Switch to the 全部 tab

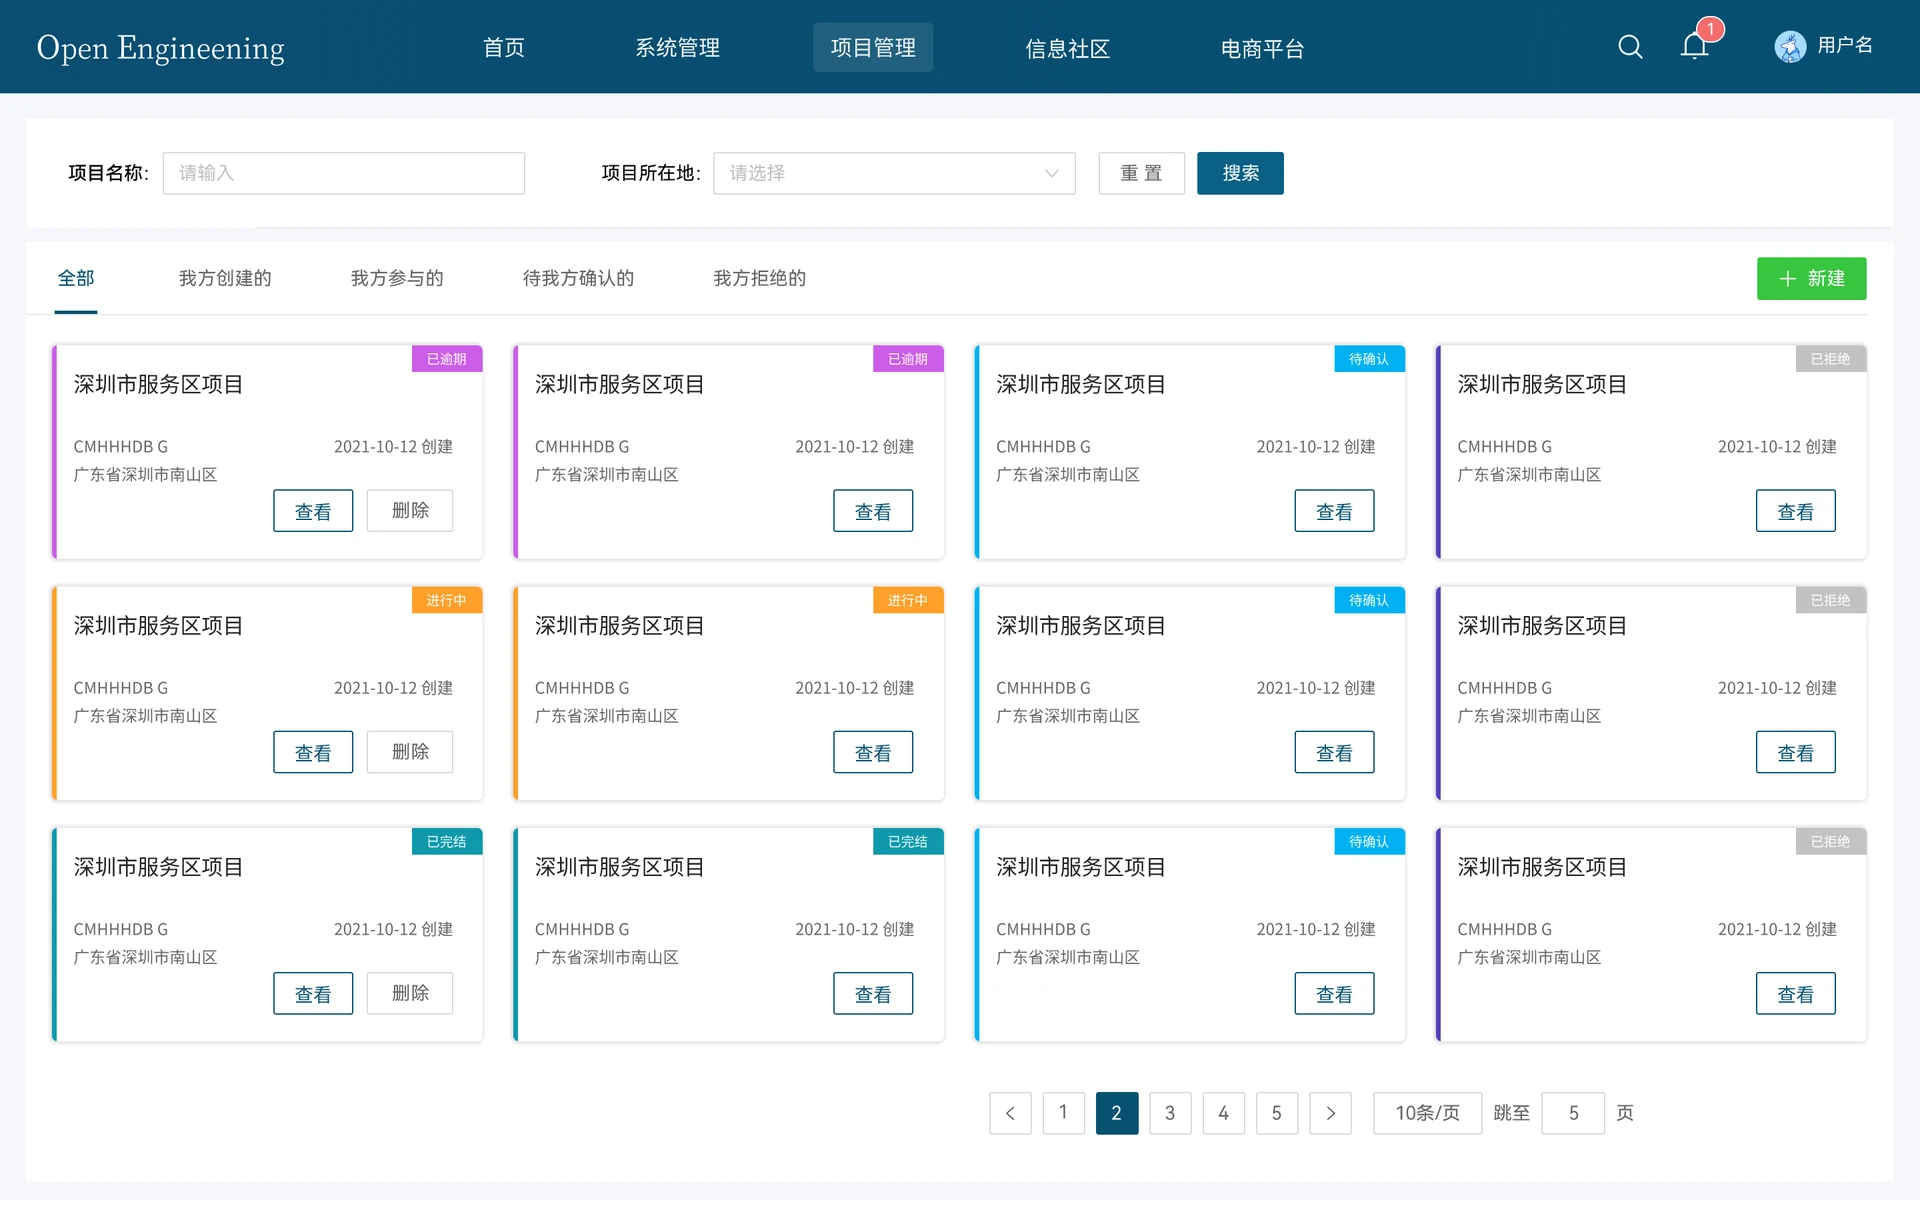(x=76, y=278)
